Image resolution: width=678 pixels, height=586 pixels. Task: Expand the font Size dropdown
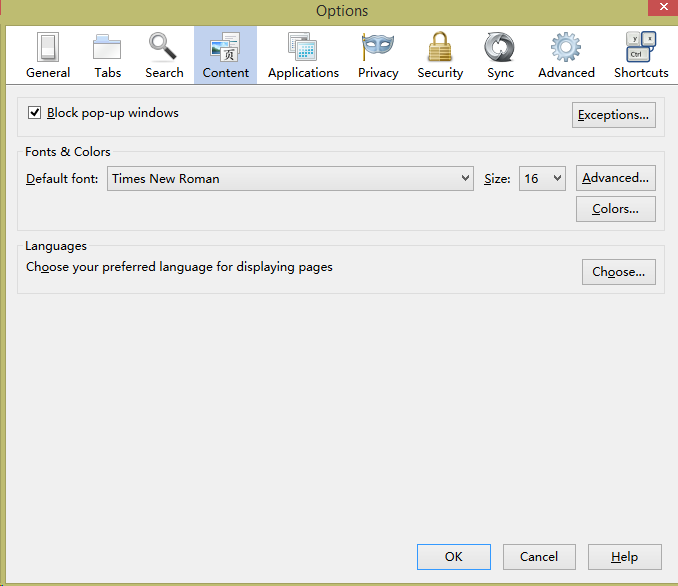tap(542, 178)
